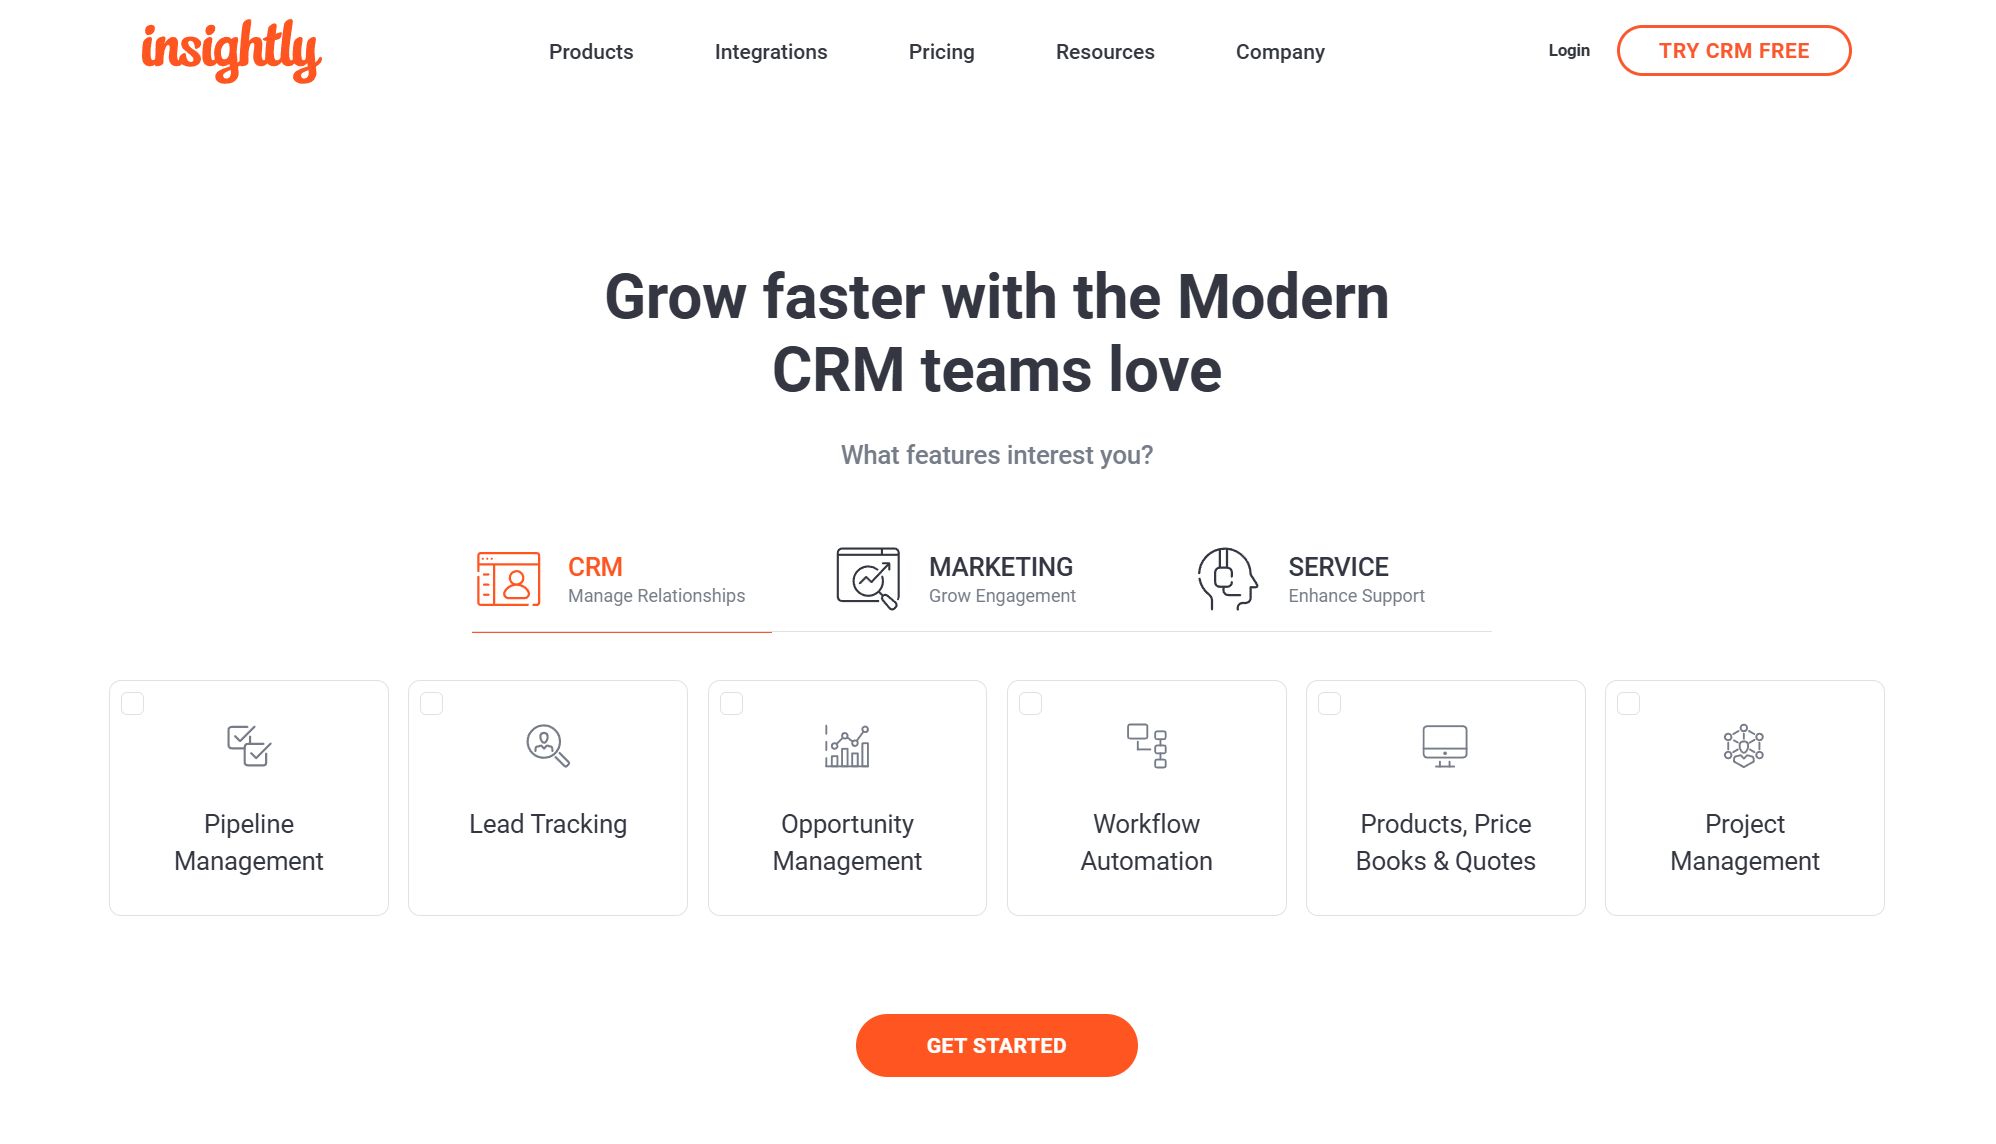Click the Project Management network icon
The width and height of the screenshot is (1996, 1144).
click(1744, 744)
